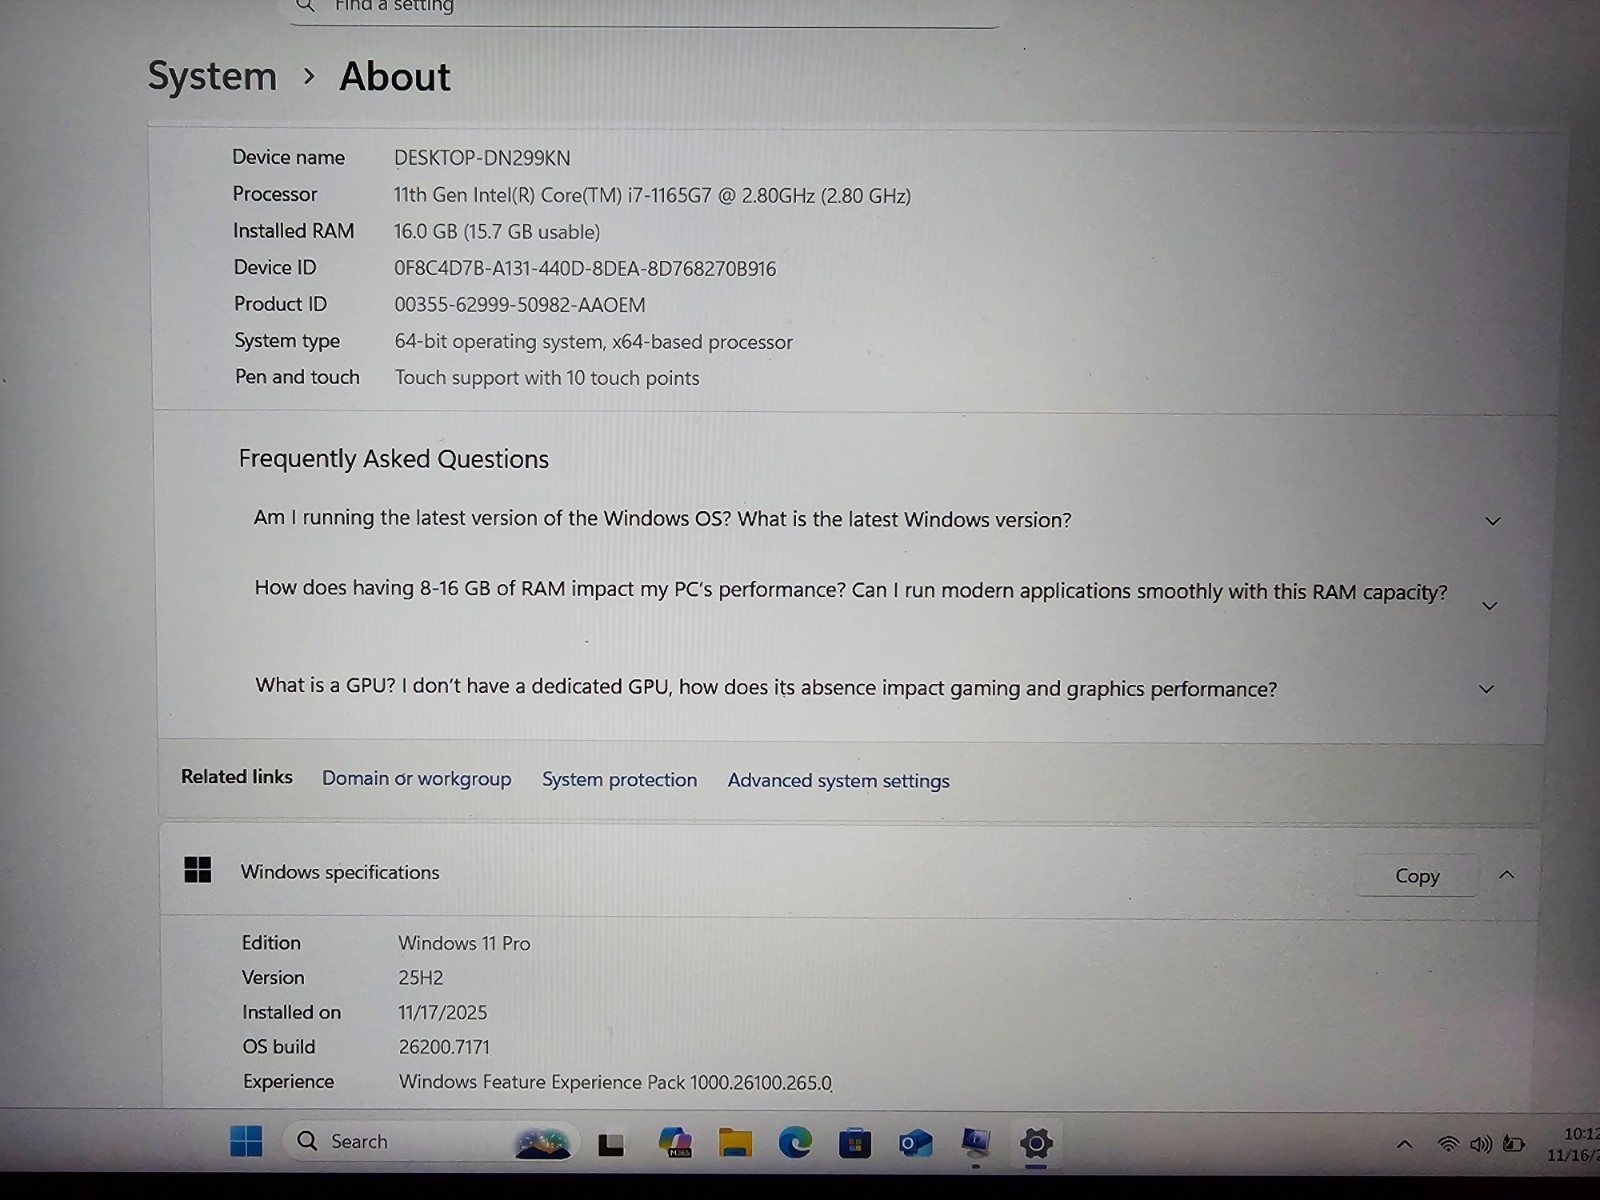This screenshot has width=1600, height=1200.
Task: Open Advanced system settings link
Action: click(x=838, y=781)
